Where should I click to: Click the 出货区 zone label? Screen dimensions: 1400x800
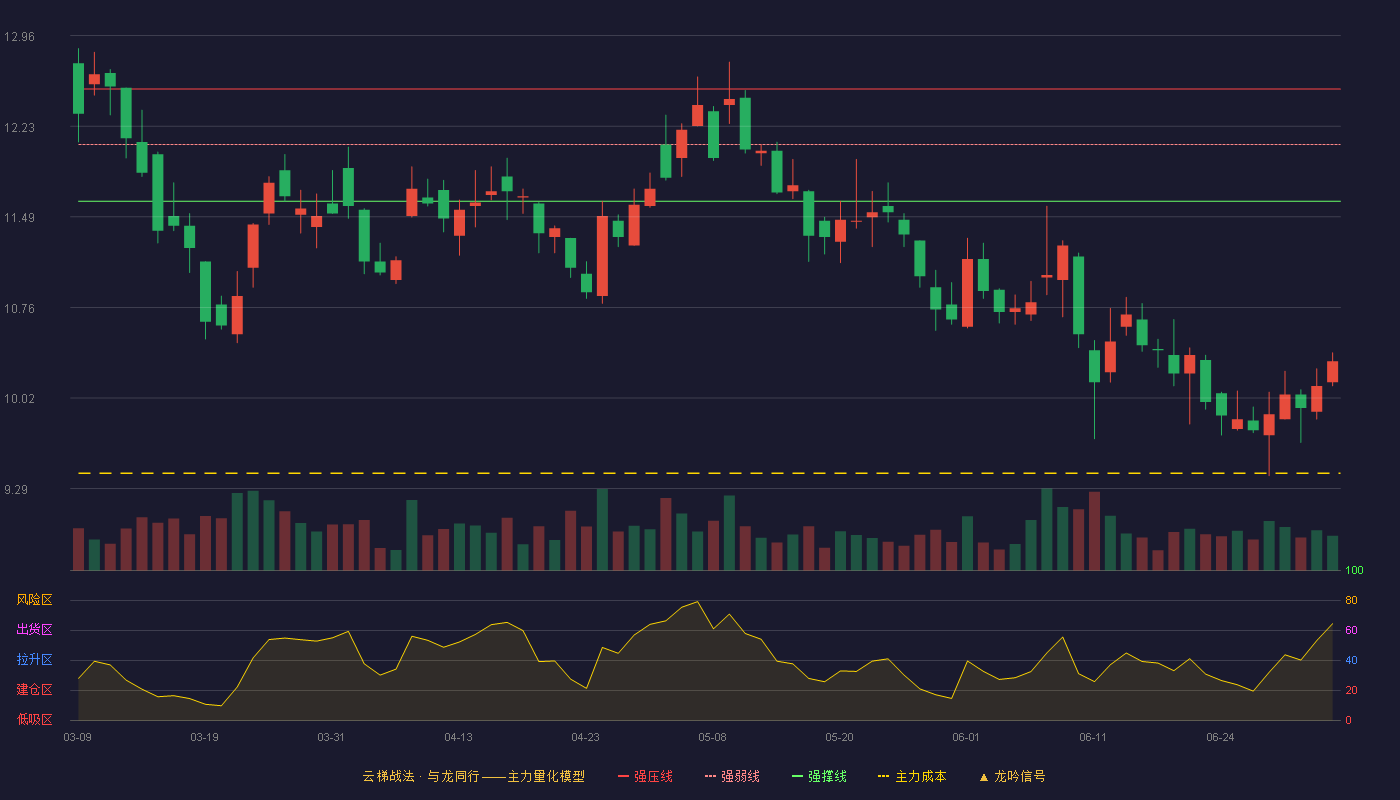point(34,630)
